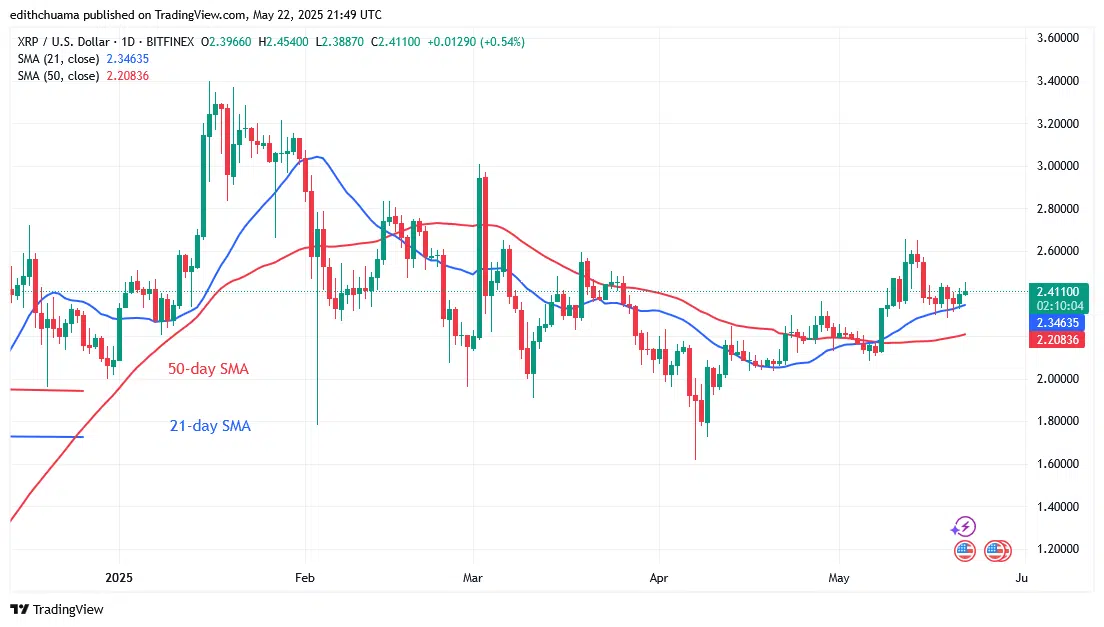Click the bar countdown timer 02:10:04
The height and width of the screenshot is (627, 1104).
tap(1058, 305)
